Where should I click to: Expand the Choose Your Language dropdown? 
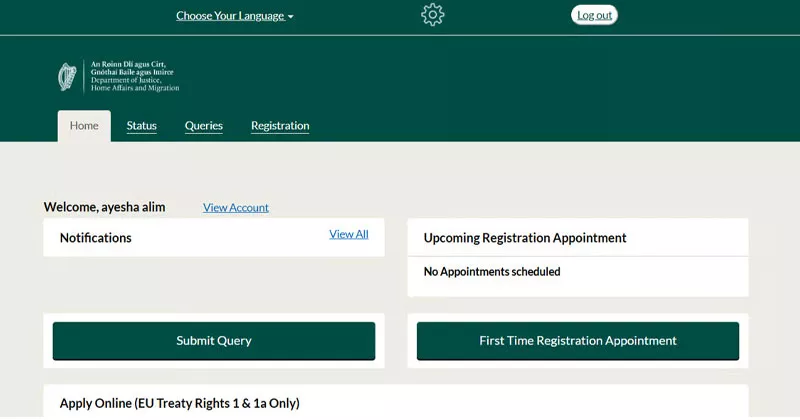pyautogui.click(x=230, y=15)
